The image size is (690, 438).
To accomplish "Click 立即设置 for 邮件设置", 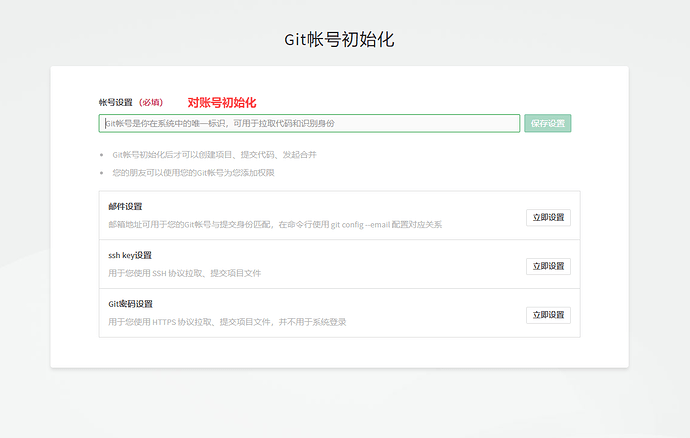I will (548, 217).
